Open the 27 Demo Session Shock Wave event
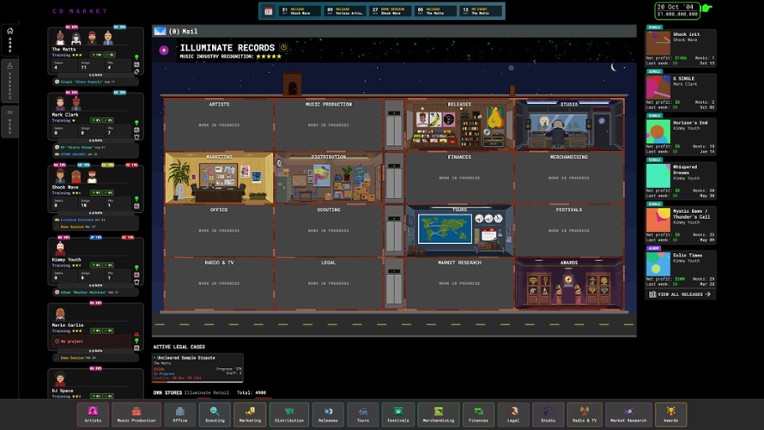764x430 pixels. [x=389, y=11]
